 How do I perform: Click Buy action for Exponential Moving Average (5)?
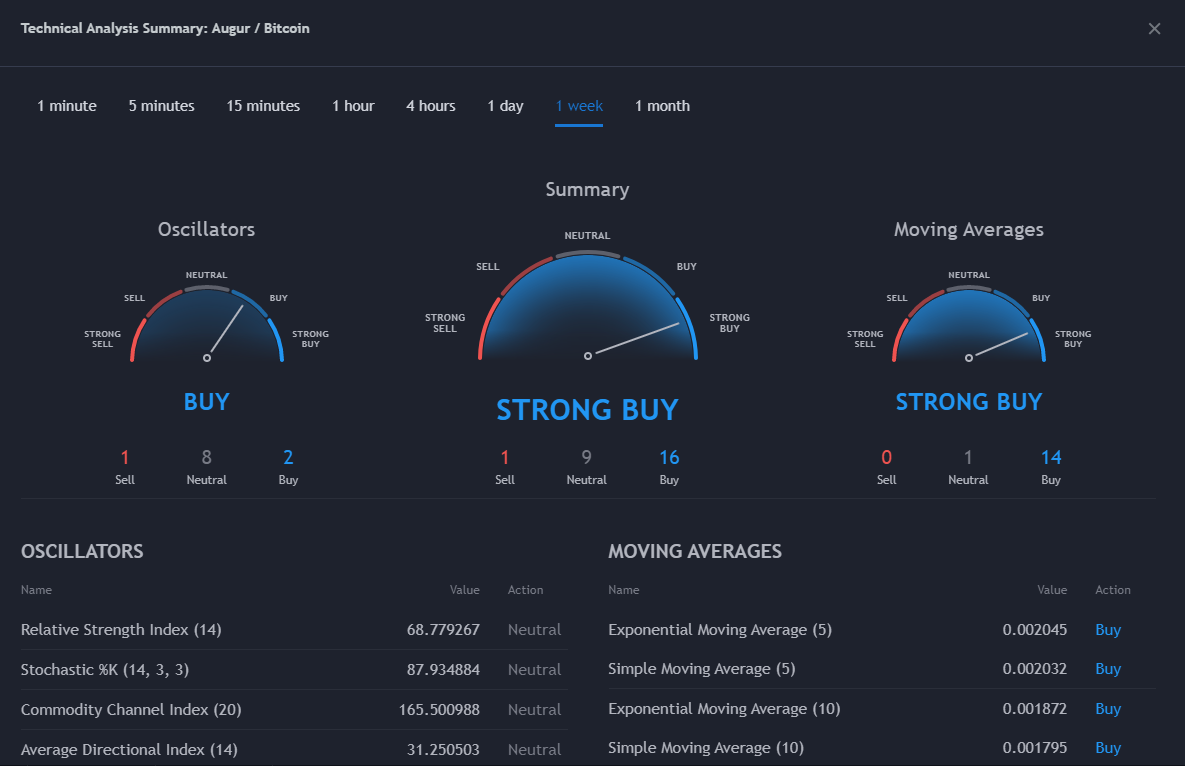[1108, 630]
